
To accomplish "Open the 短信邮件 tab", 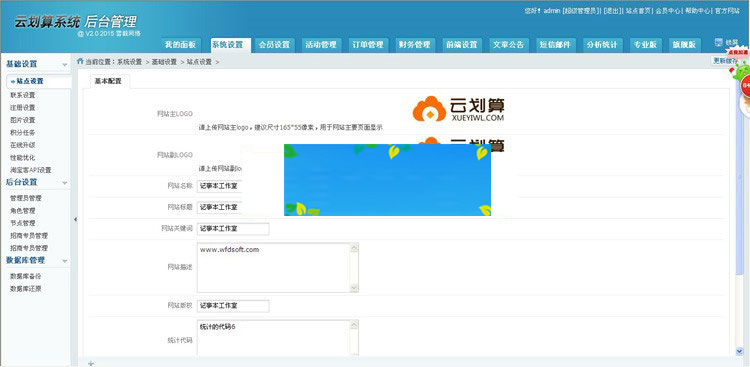I will point(555,45).
